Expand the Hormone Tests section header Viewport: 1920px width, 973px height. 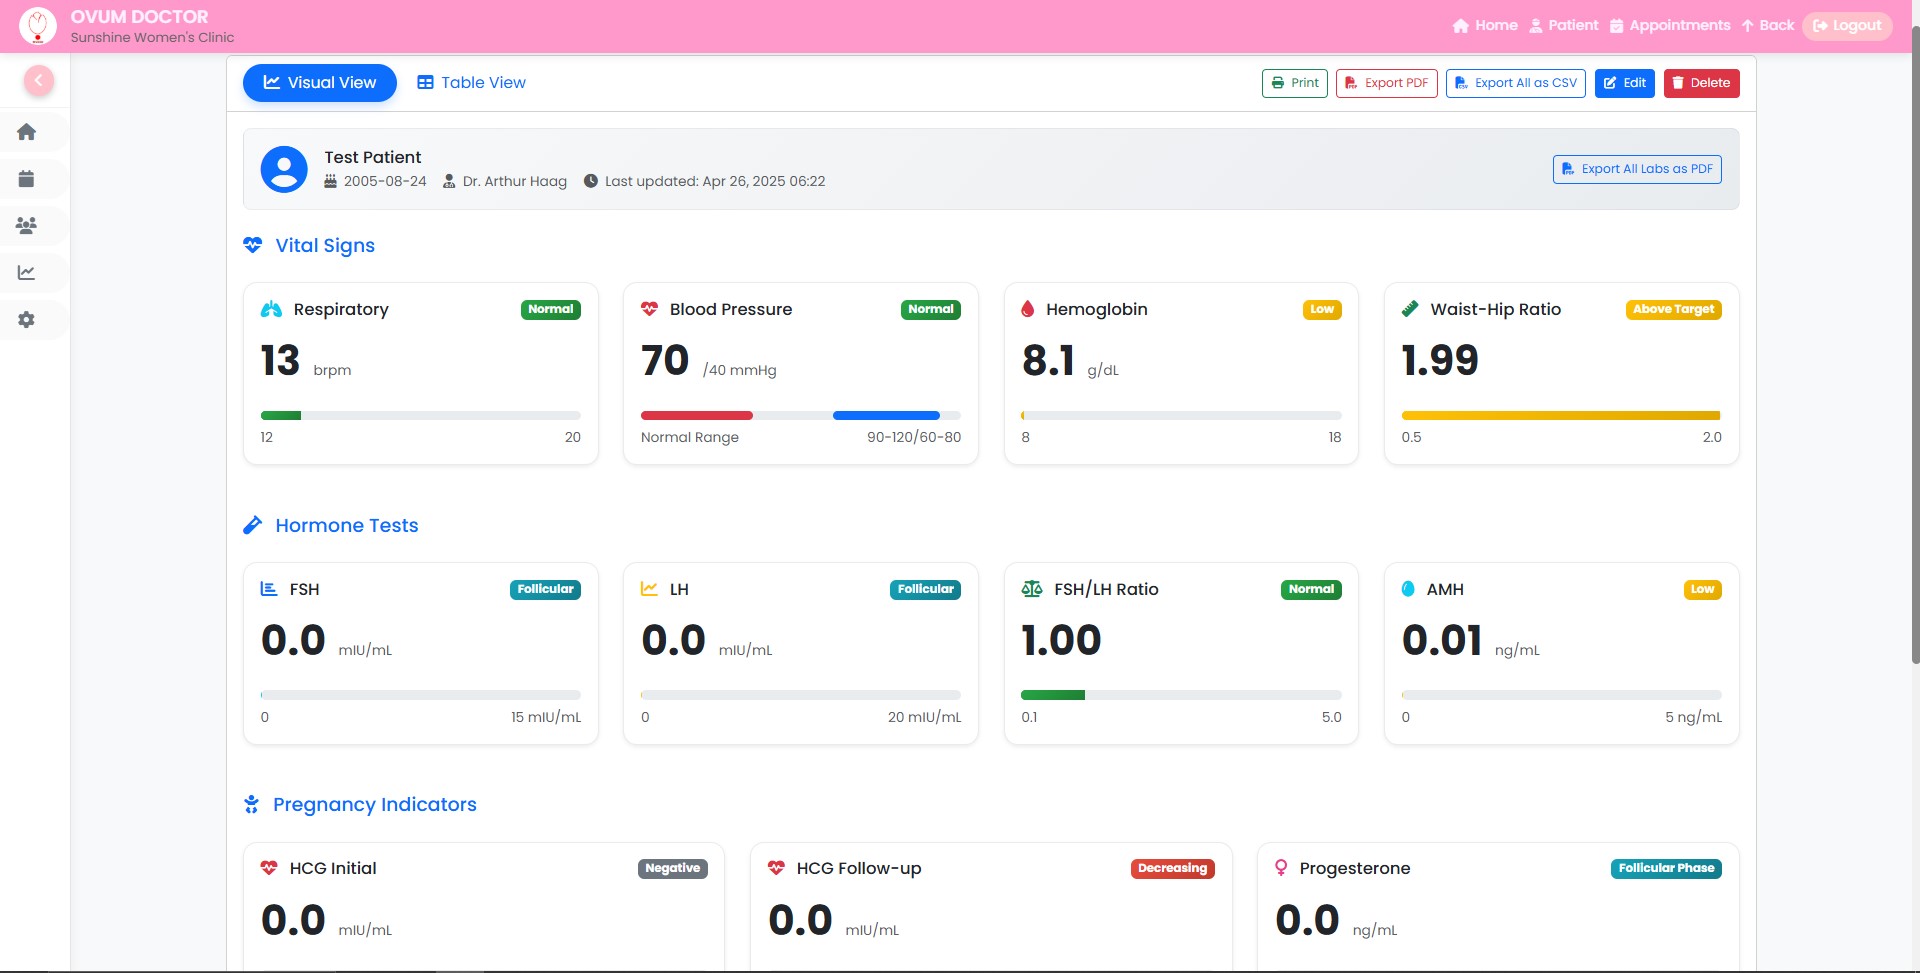pos(330,525)
